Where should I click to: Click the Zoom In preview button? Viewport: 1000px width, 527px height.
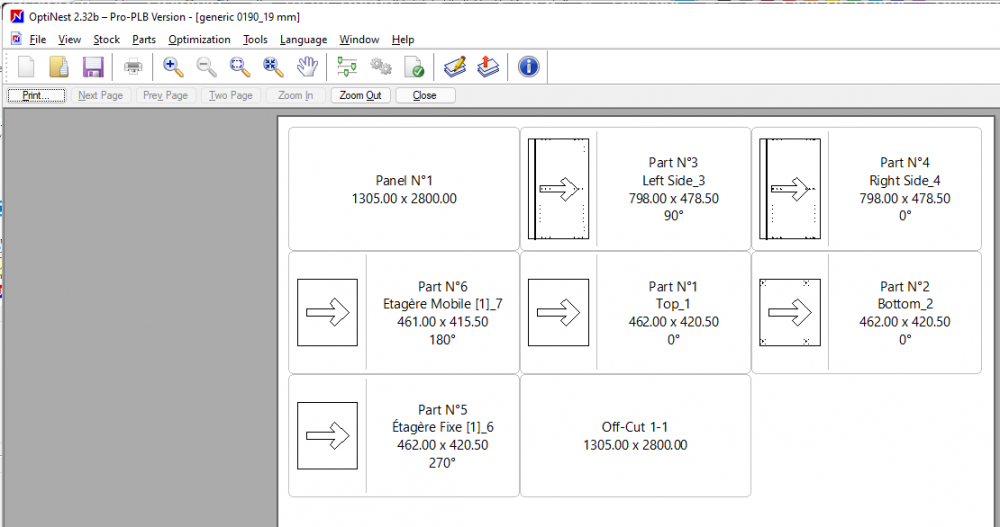pos(295,95)
